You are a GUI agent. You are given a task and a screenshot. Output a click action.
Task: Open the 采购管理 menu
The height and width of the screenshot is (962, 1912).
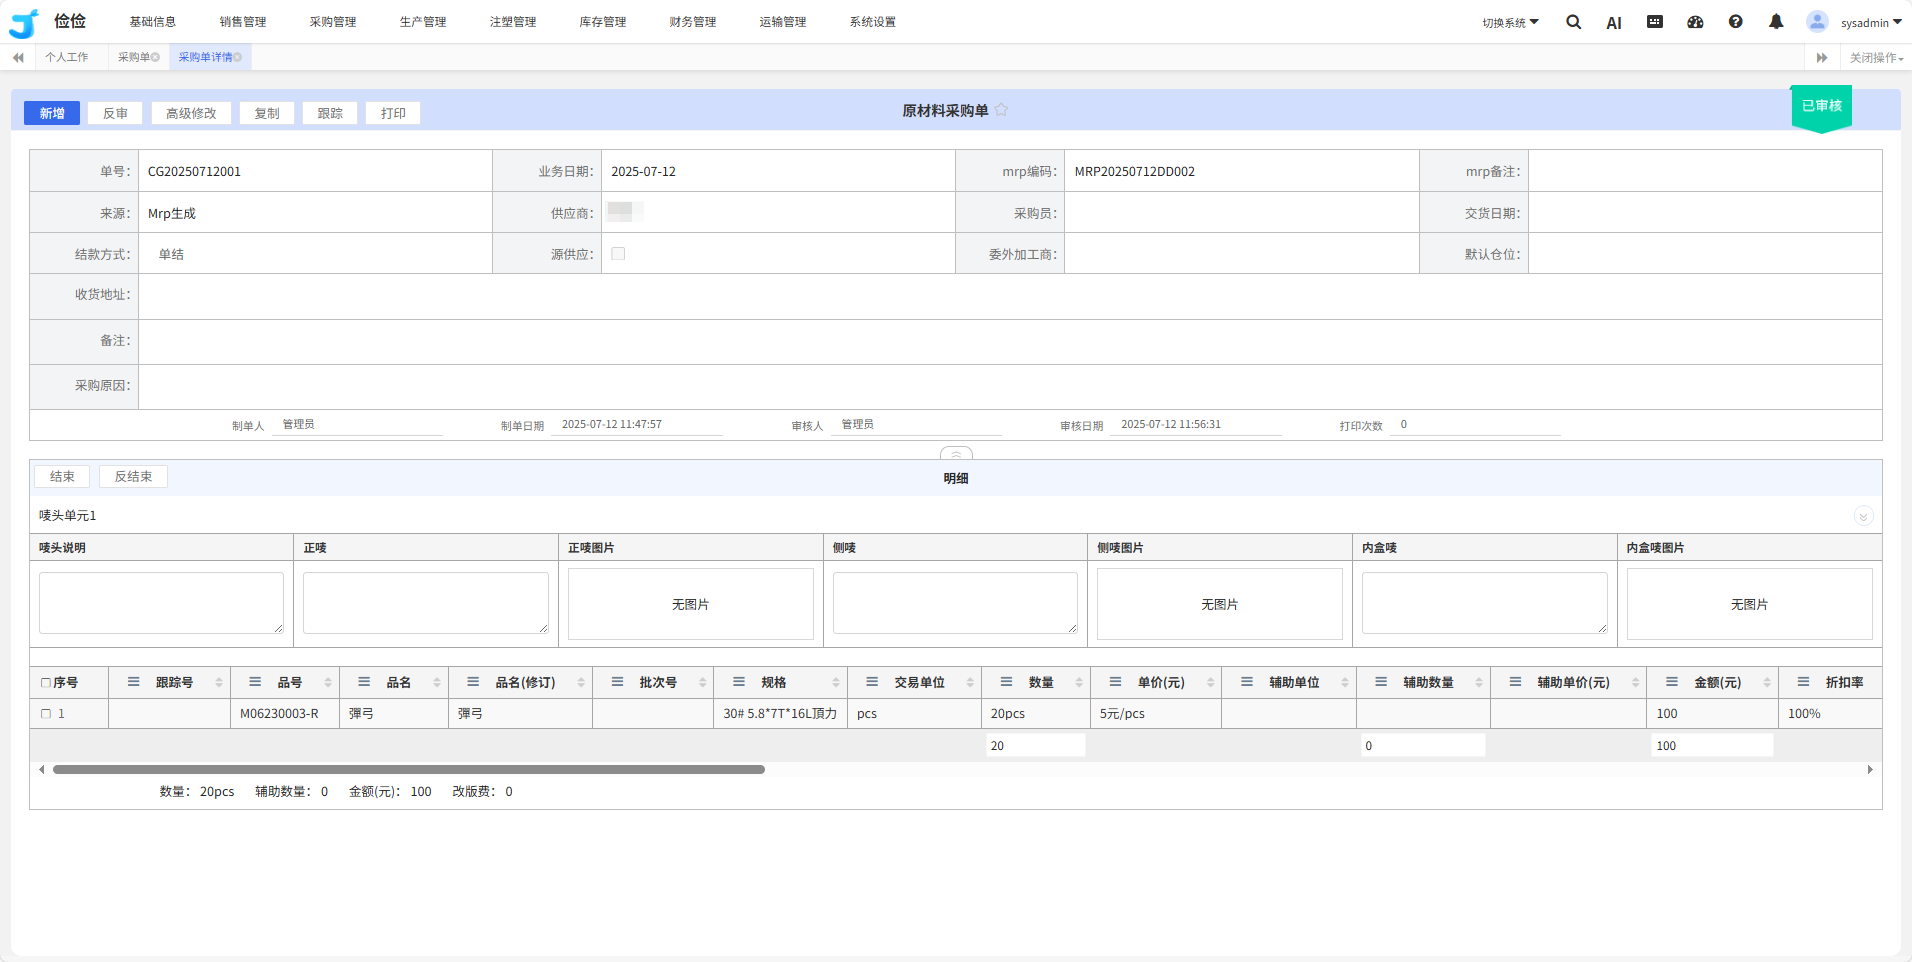point(332,22)
